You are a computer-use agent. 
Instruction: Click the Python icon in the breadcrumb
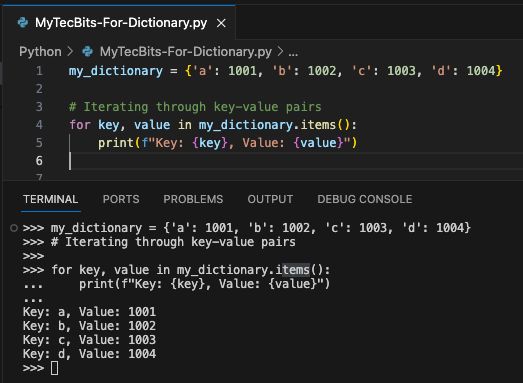88,52
